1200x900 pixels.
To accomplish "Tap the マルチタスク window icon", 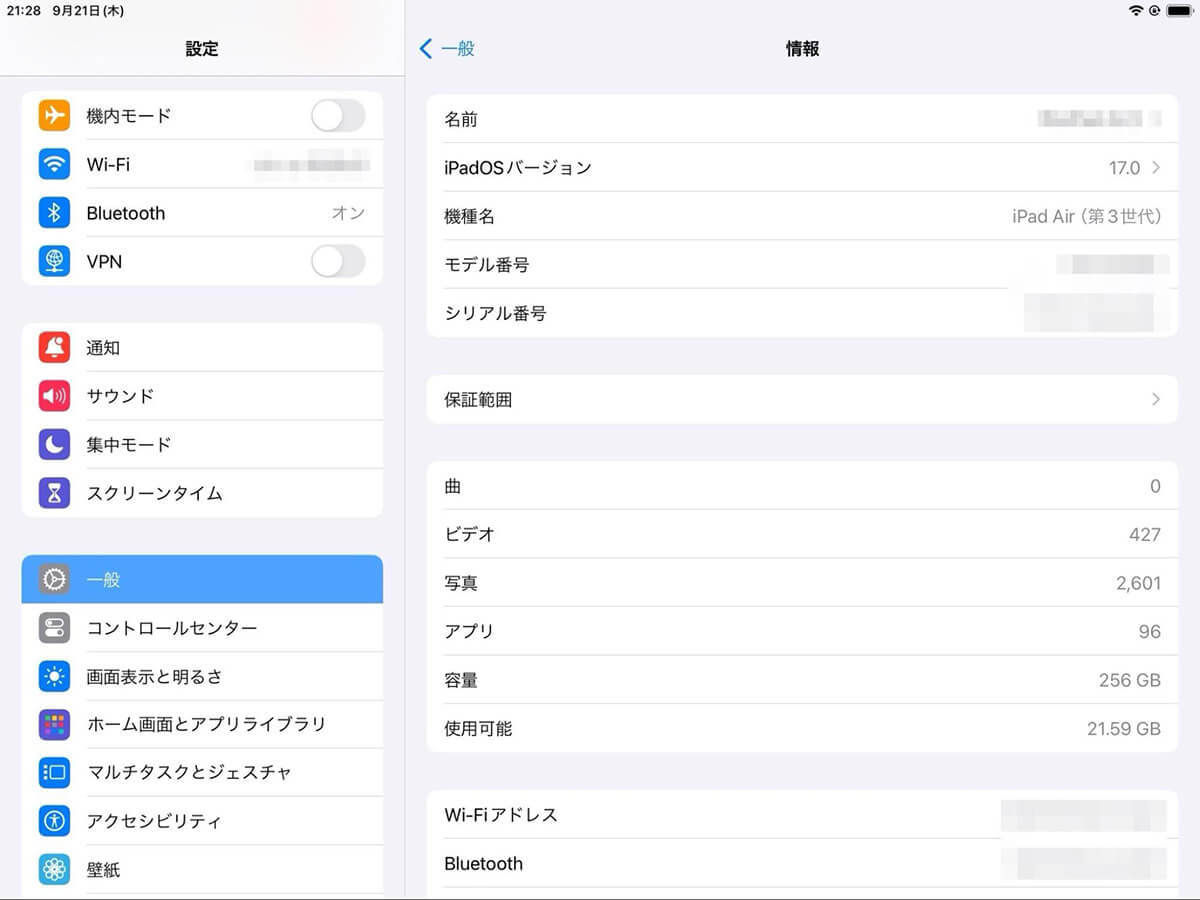I will [54, 772].
